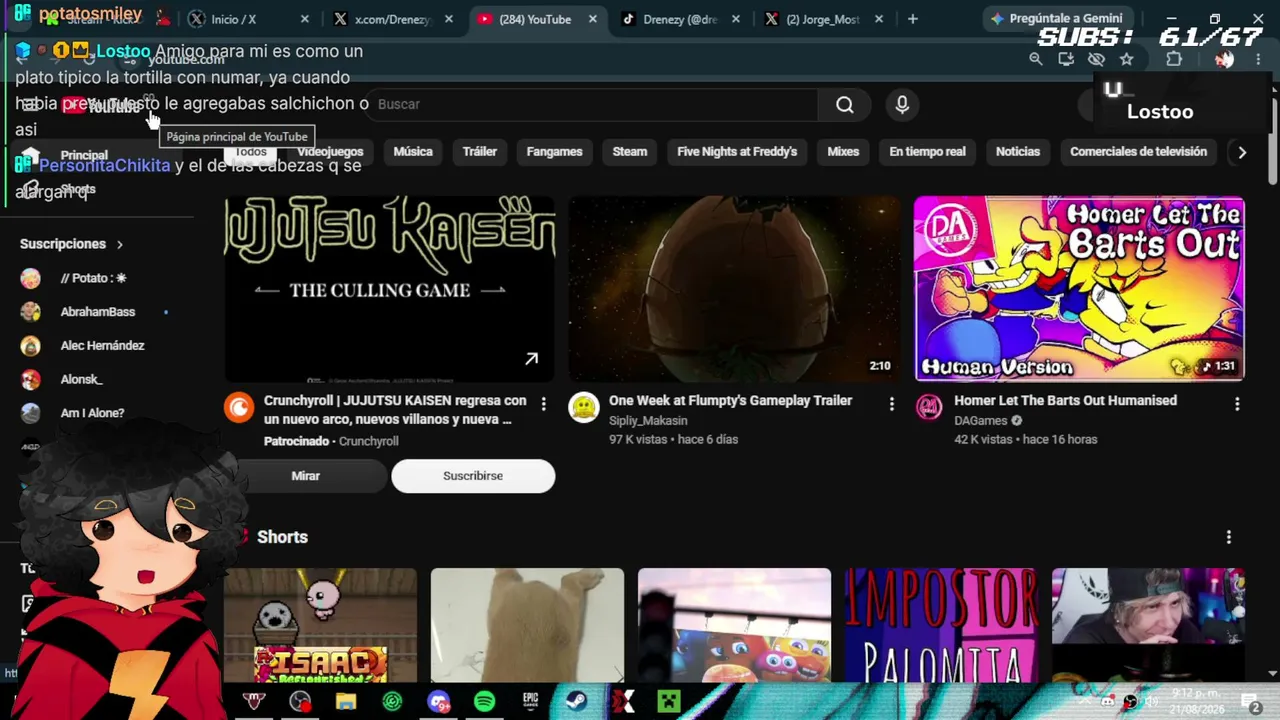
Task: Open File Explorer from the taskbar
Action: 346,702
